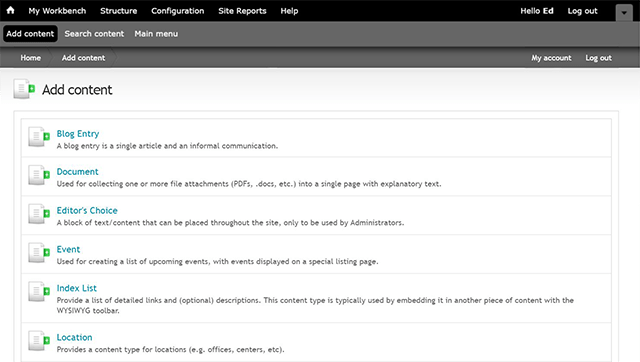The height and width of the screenshot is (362, 640).
Task: Click the Blog Entry document icon
Action: pos(39,137)
